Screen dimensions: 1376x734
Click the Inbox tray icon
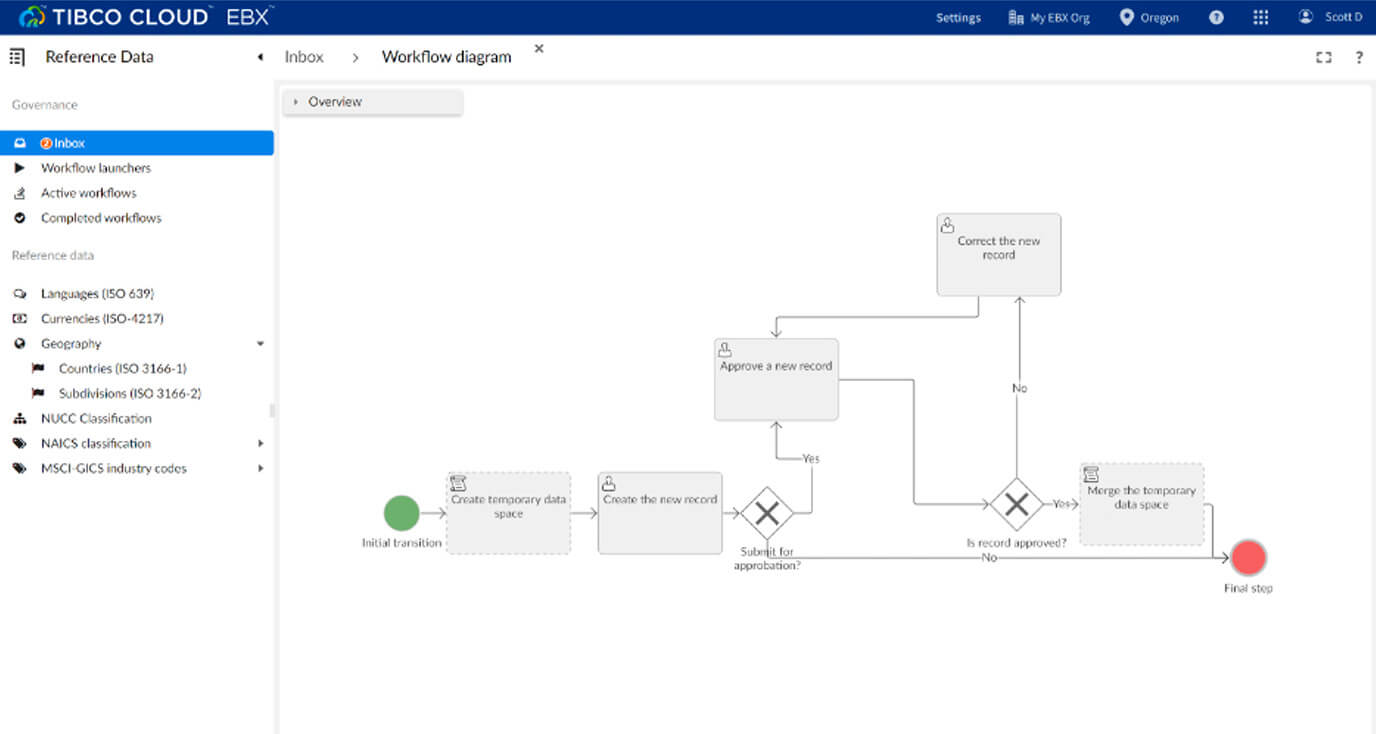pyautogui.click(x=20, y=143)
